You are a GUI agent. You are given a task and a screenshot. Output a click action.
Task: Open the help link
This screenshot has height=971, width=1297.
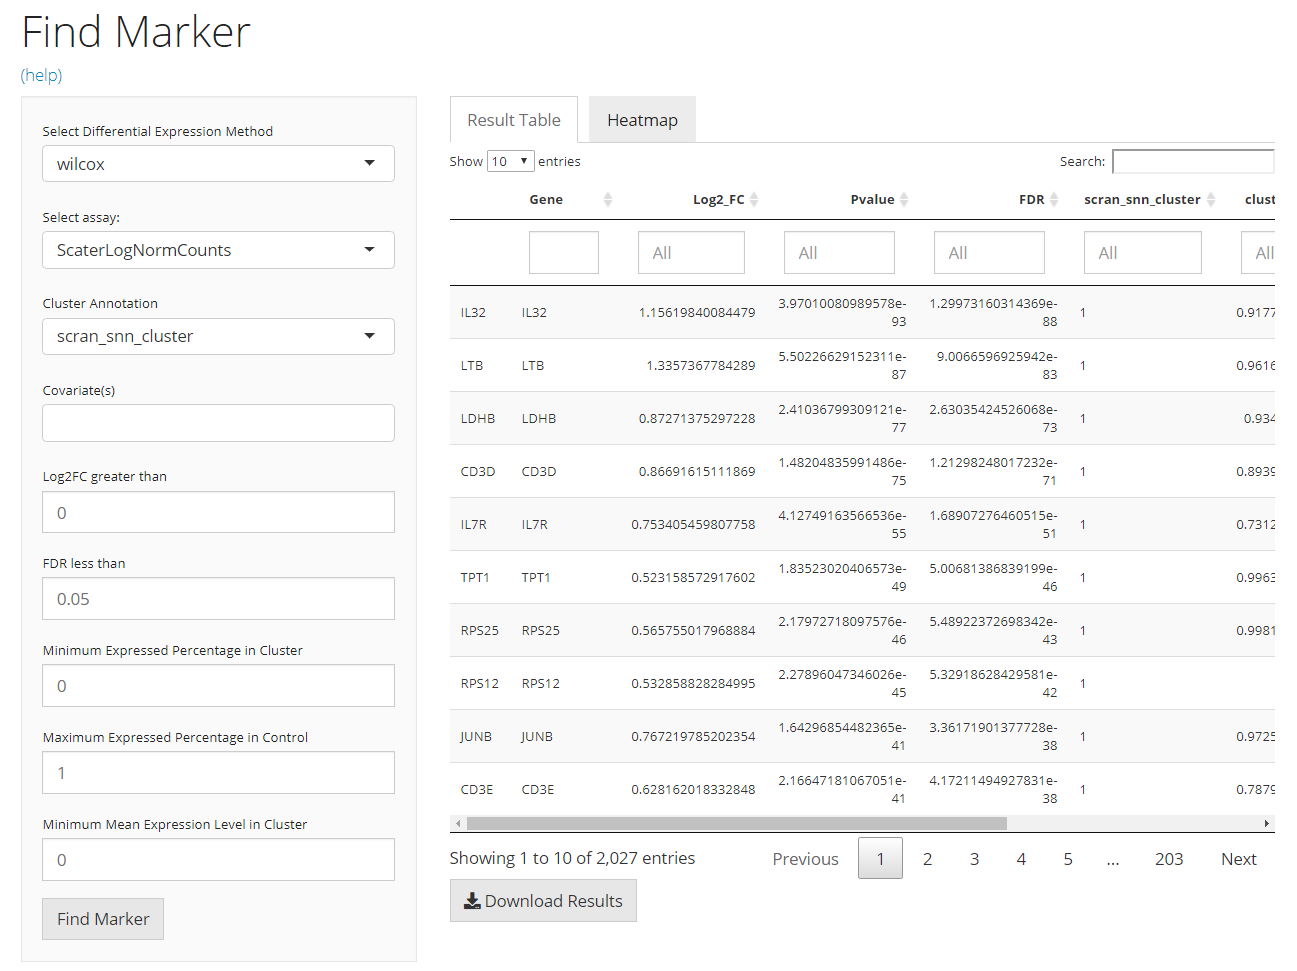pos(42,76)
